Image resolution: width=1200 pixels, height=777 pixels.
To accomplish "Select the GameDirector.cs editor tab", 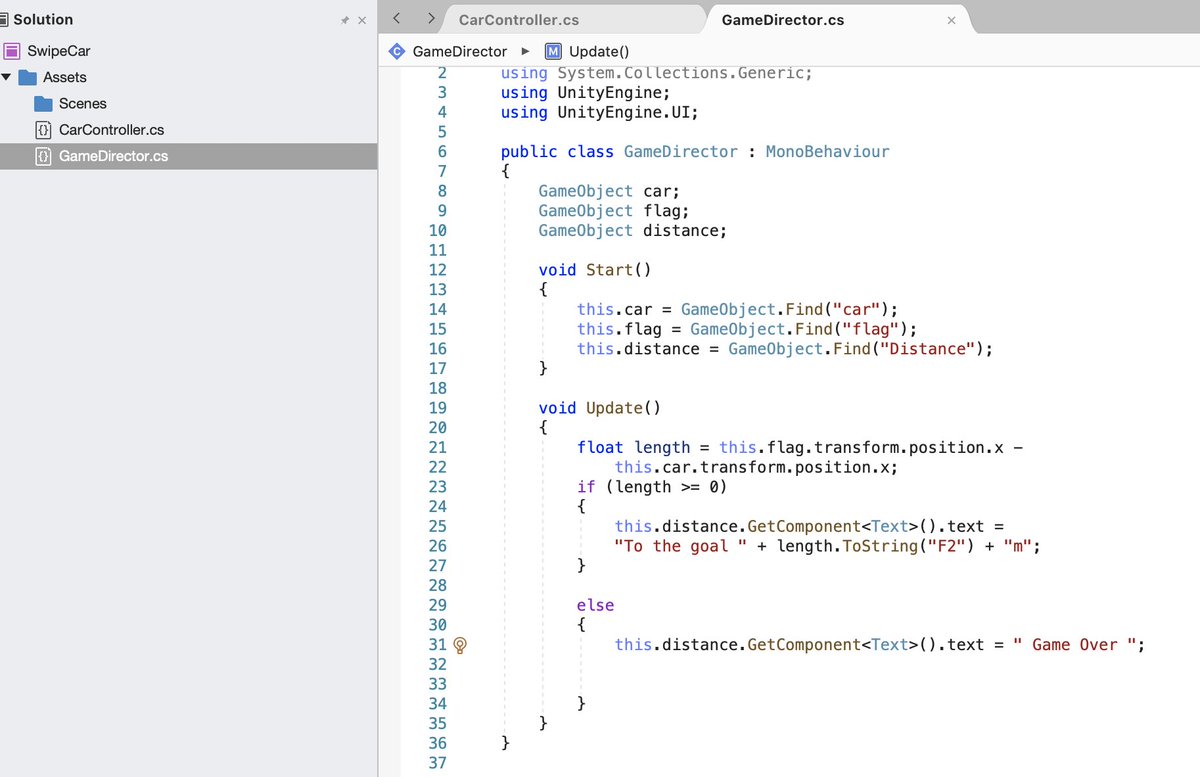I will [782, 20].
